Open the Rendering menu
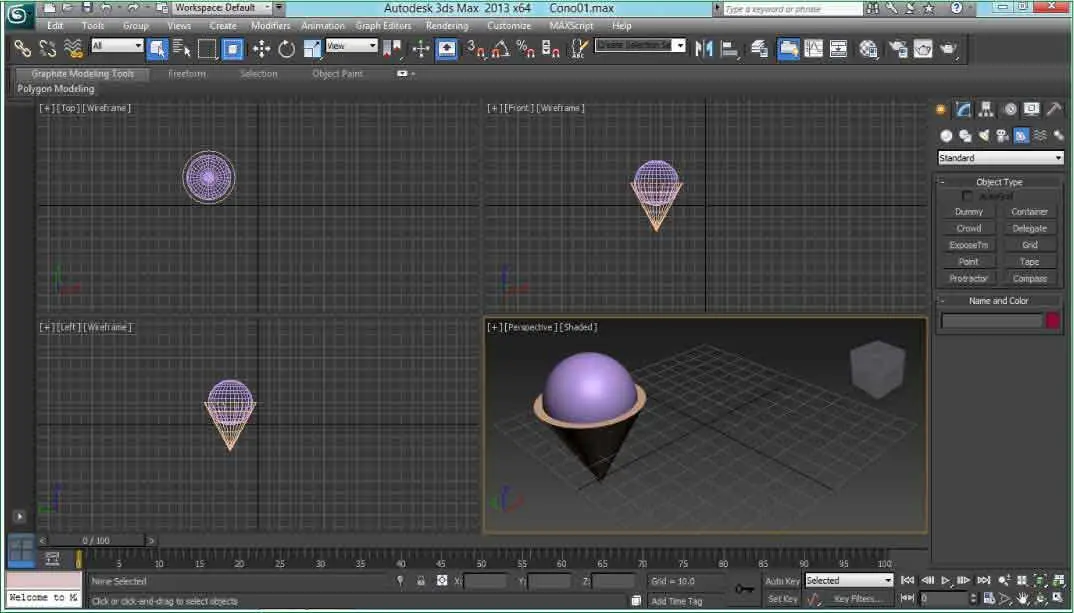This screenshot has width=1074, height=613. pyautogui.click(x=447, y=25)
